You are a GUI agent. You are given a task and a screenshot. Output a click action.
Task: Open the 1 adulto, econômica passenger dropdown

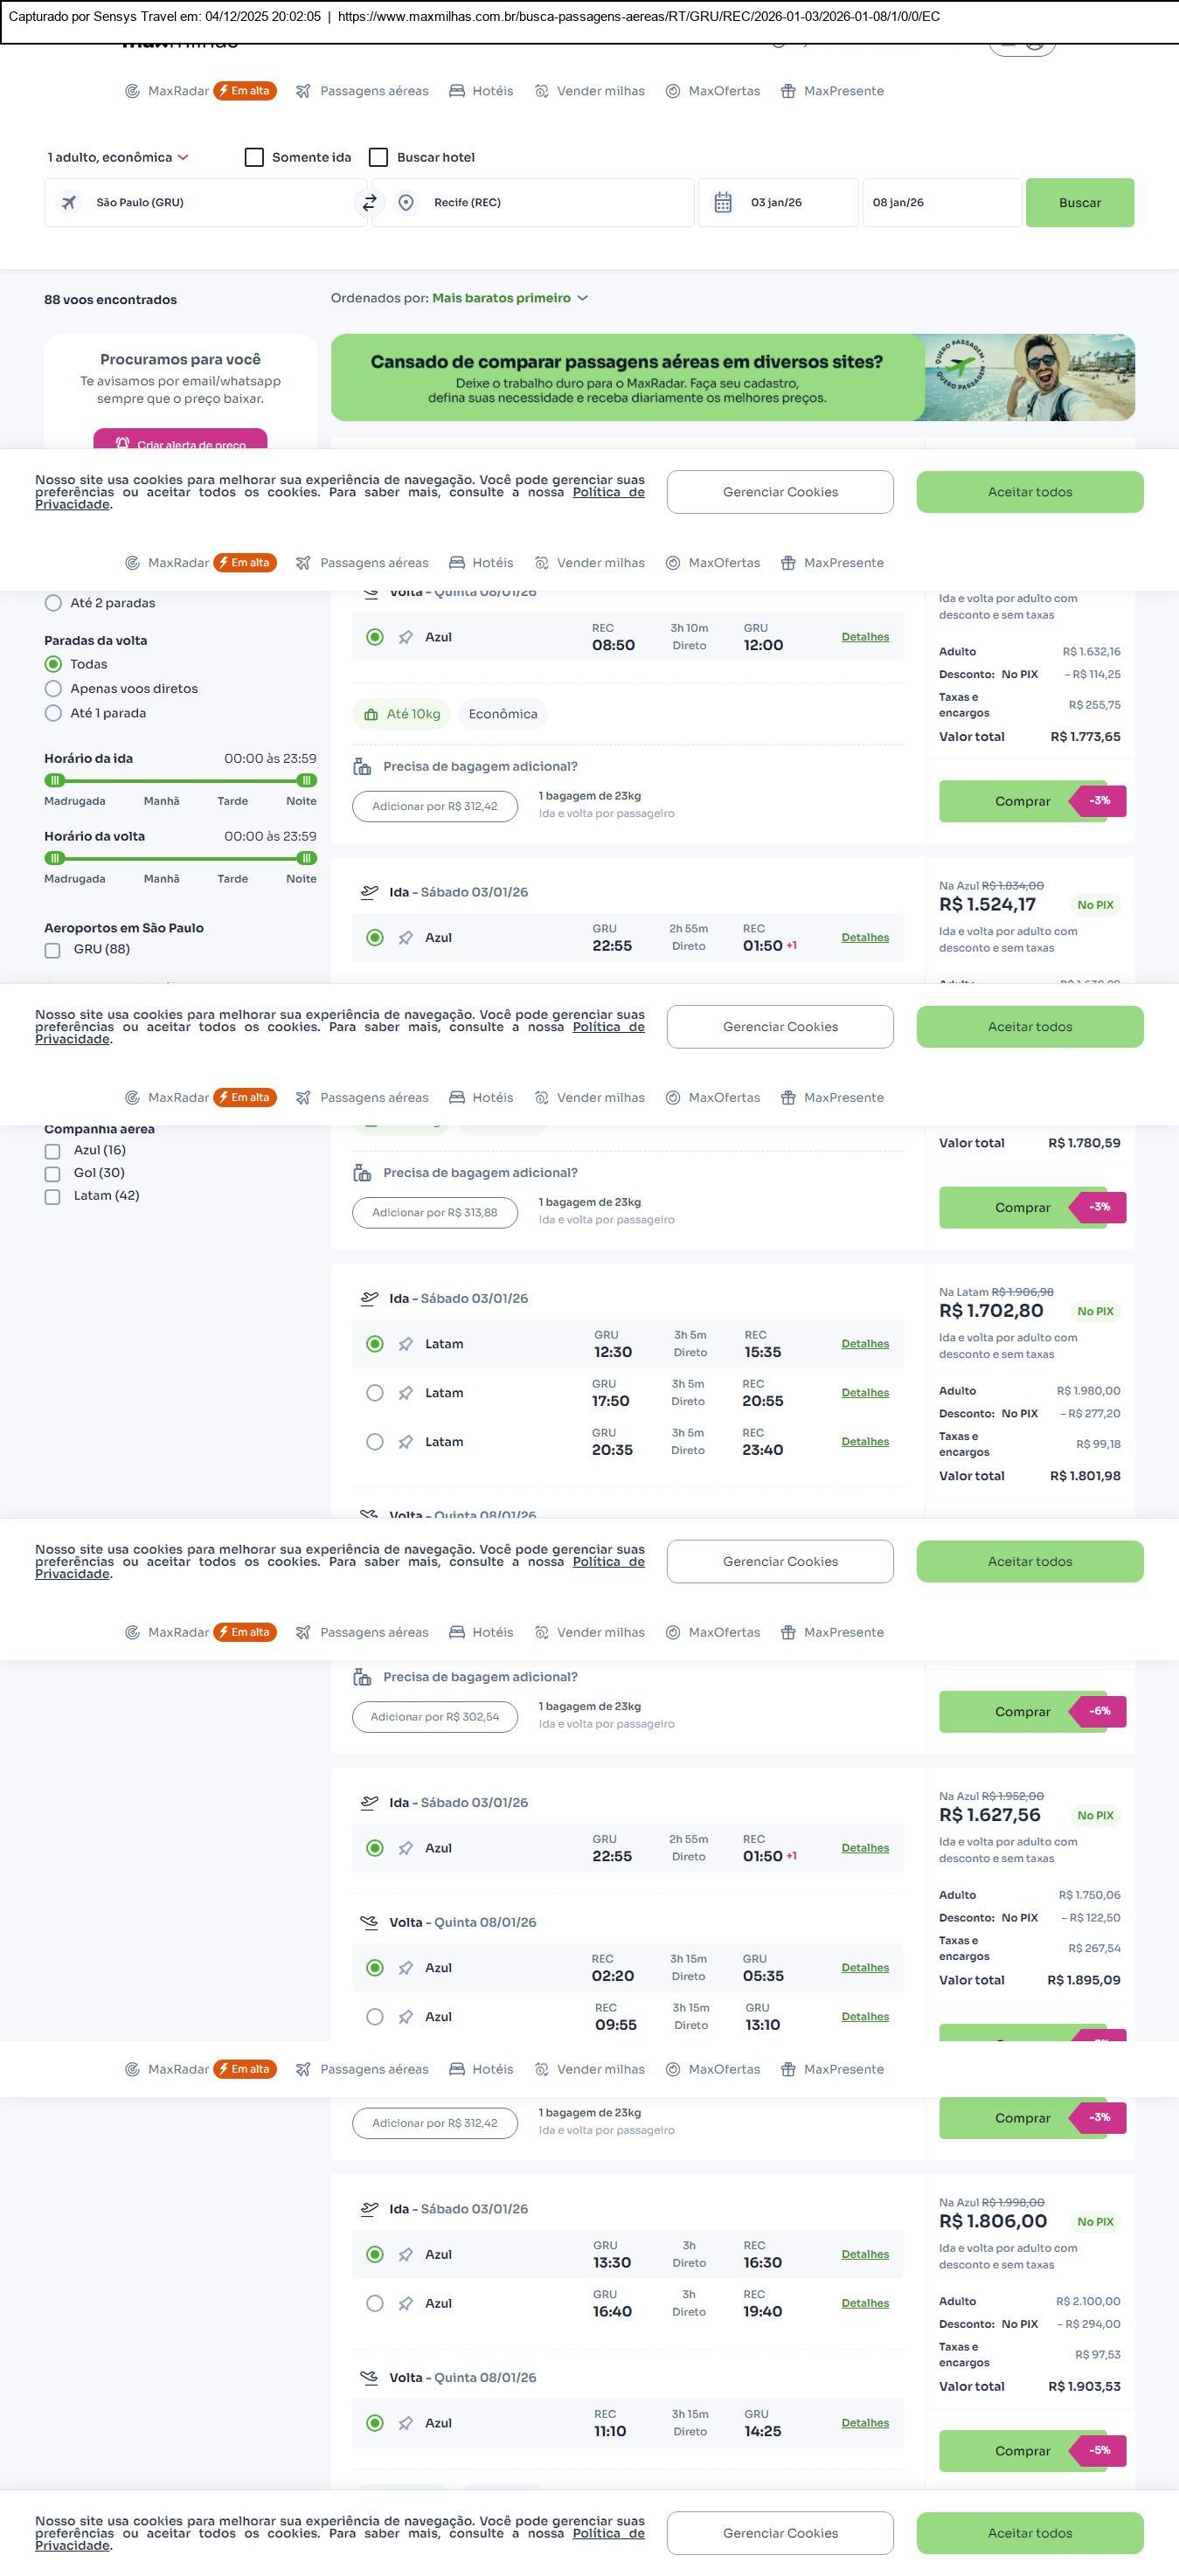coord(118,157)
